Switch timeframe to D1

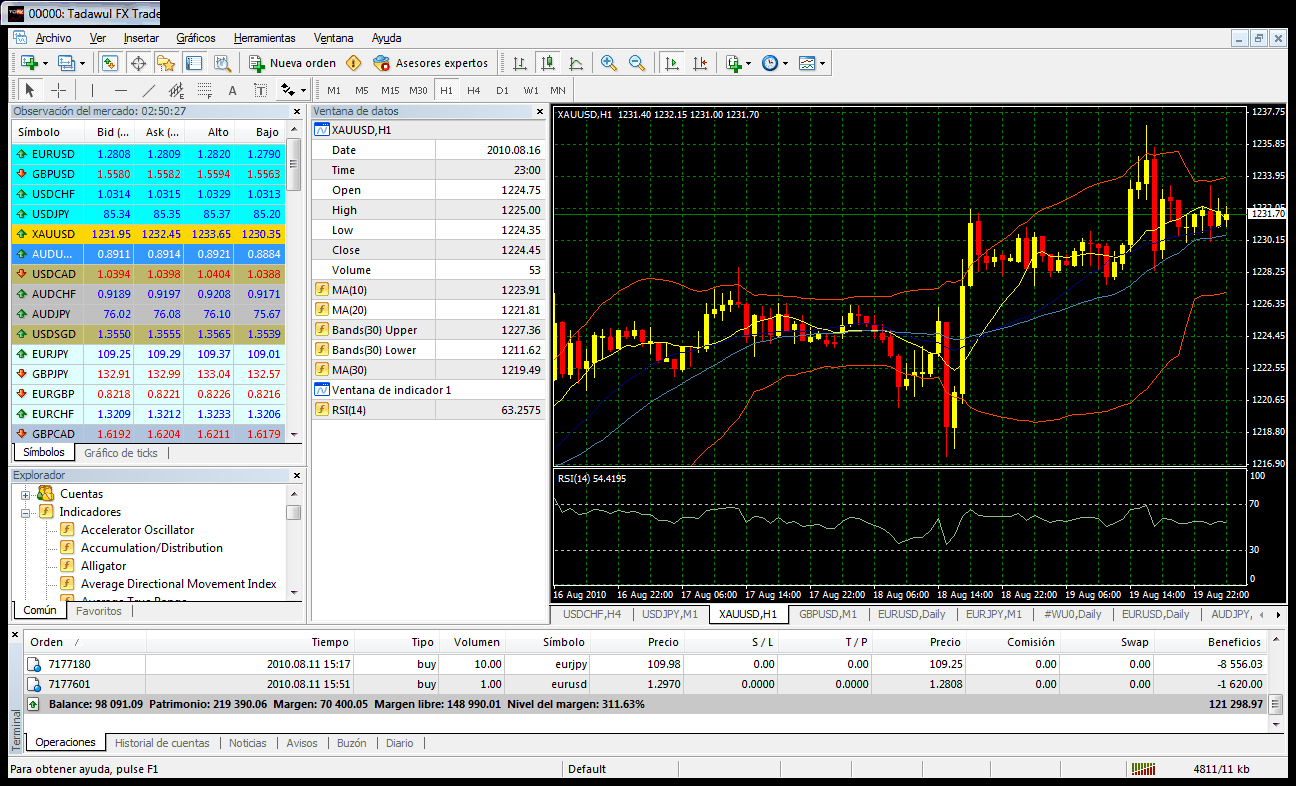502,90
